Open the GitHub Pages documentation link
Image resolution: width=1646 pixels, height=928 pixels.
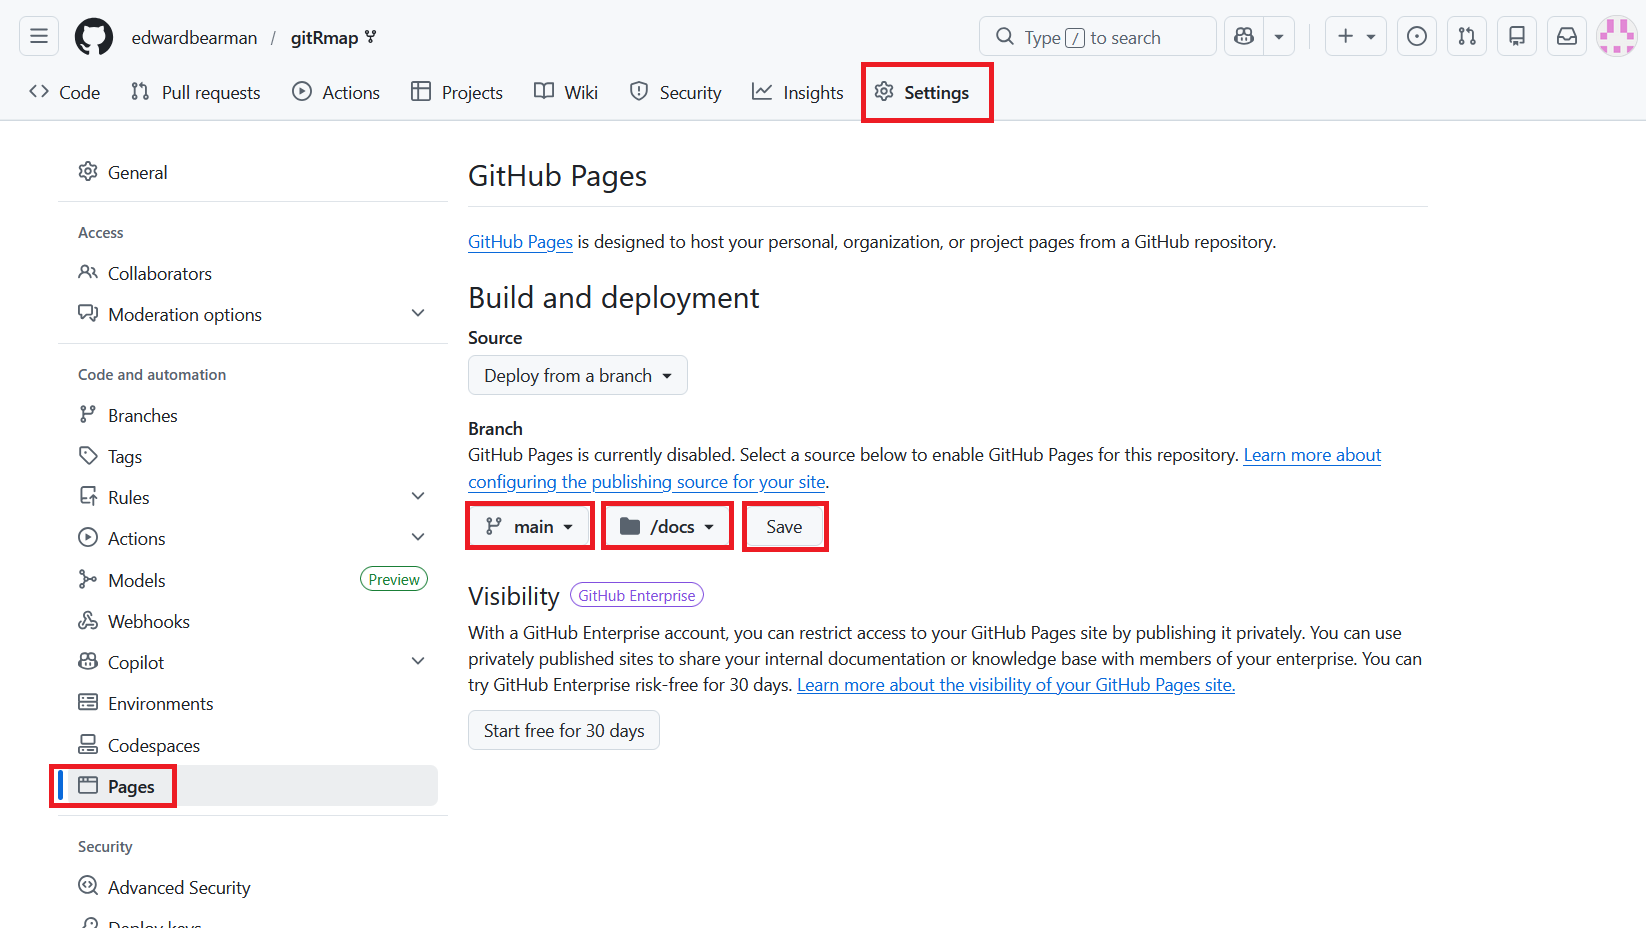tap(520, 242)
